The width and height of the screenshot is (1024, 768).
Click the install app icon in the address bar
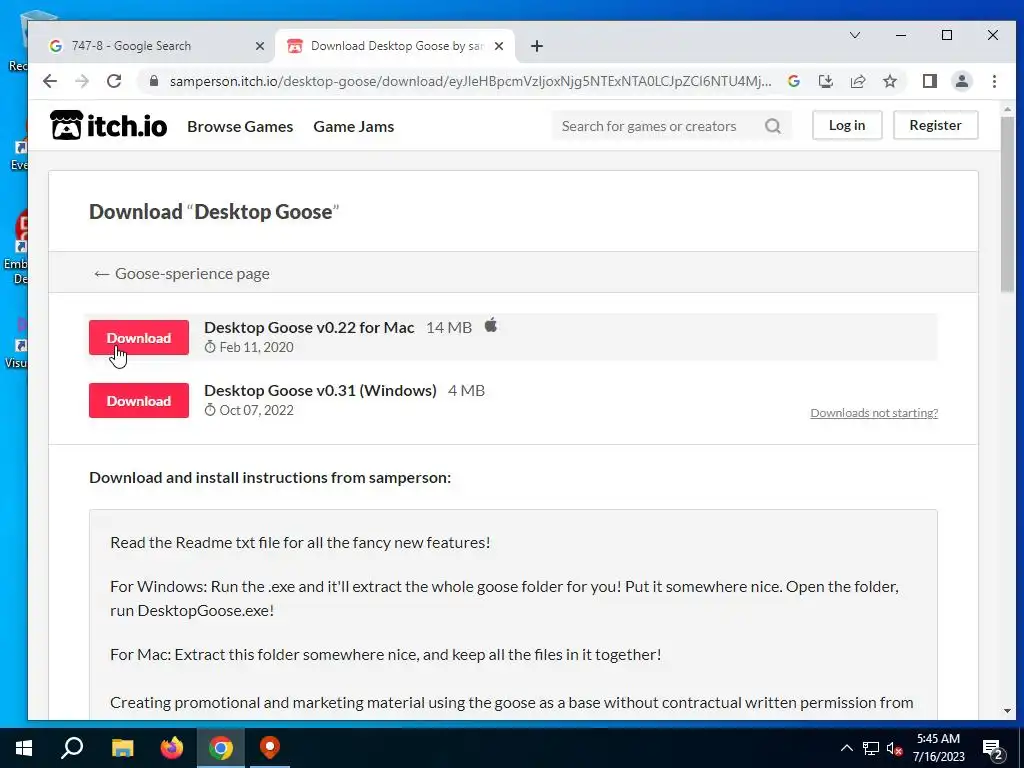tap(826, 81)
